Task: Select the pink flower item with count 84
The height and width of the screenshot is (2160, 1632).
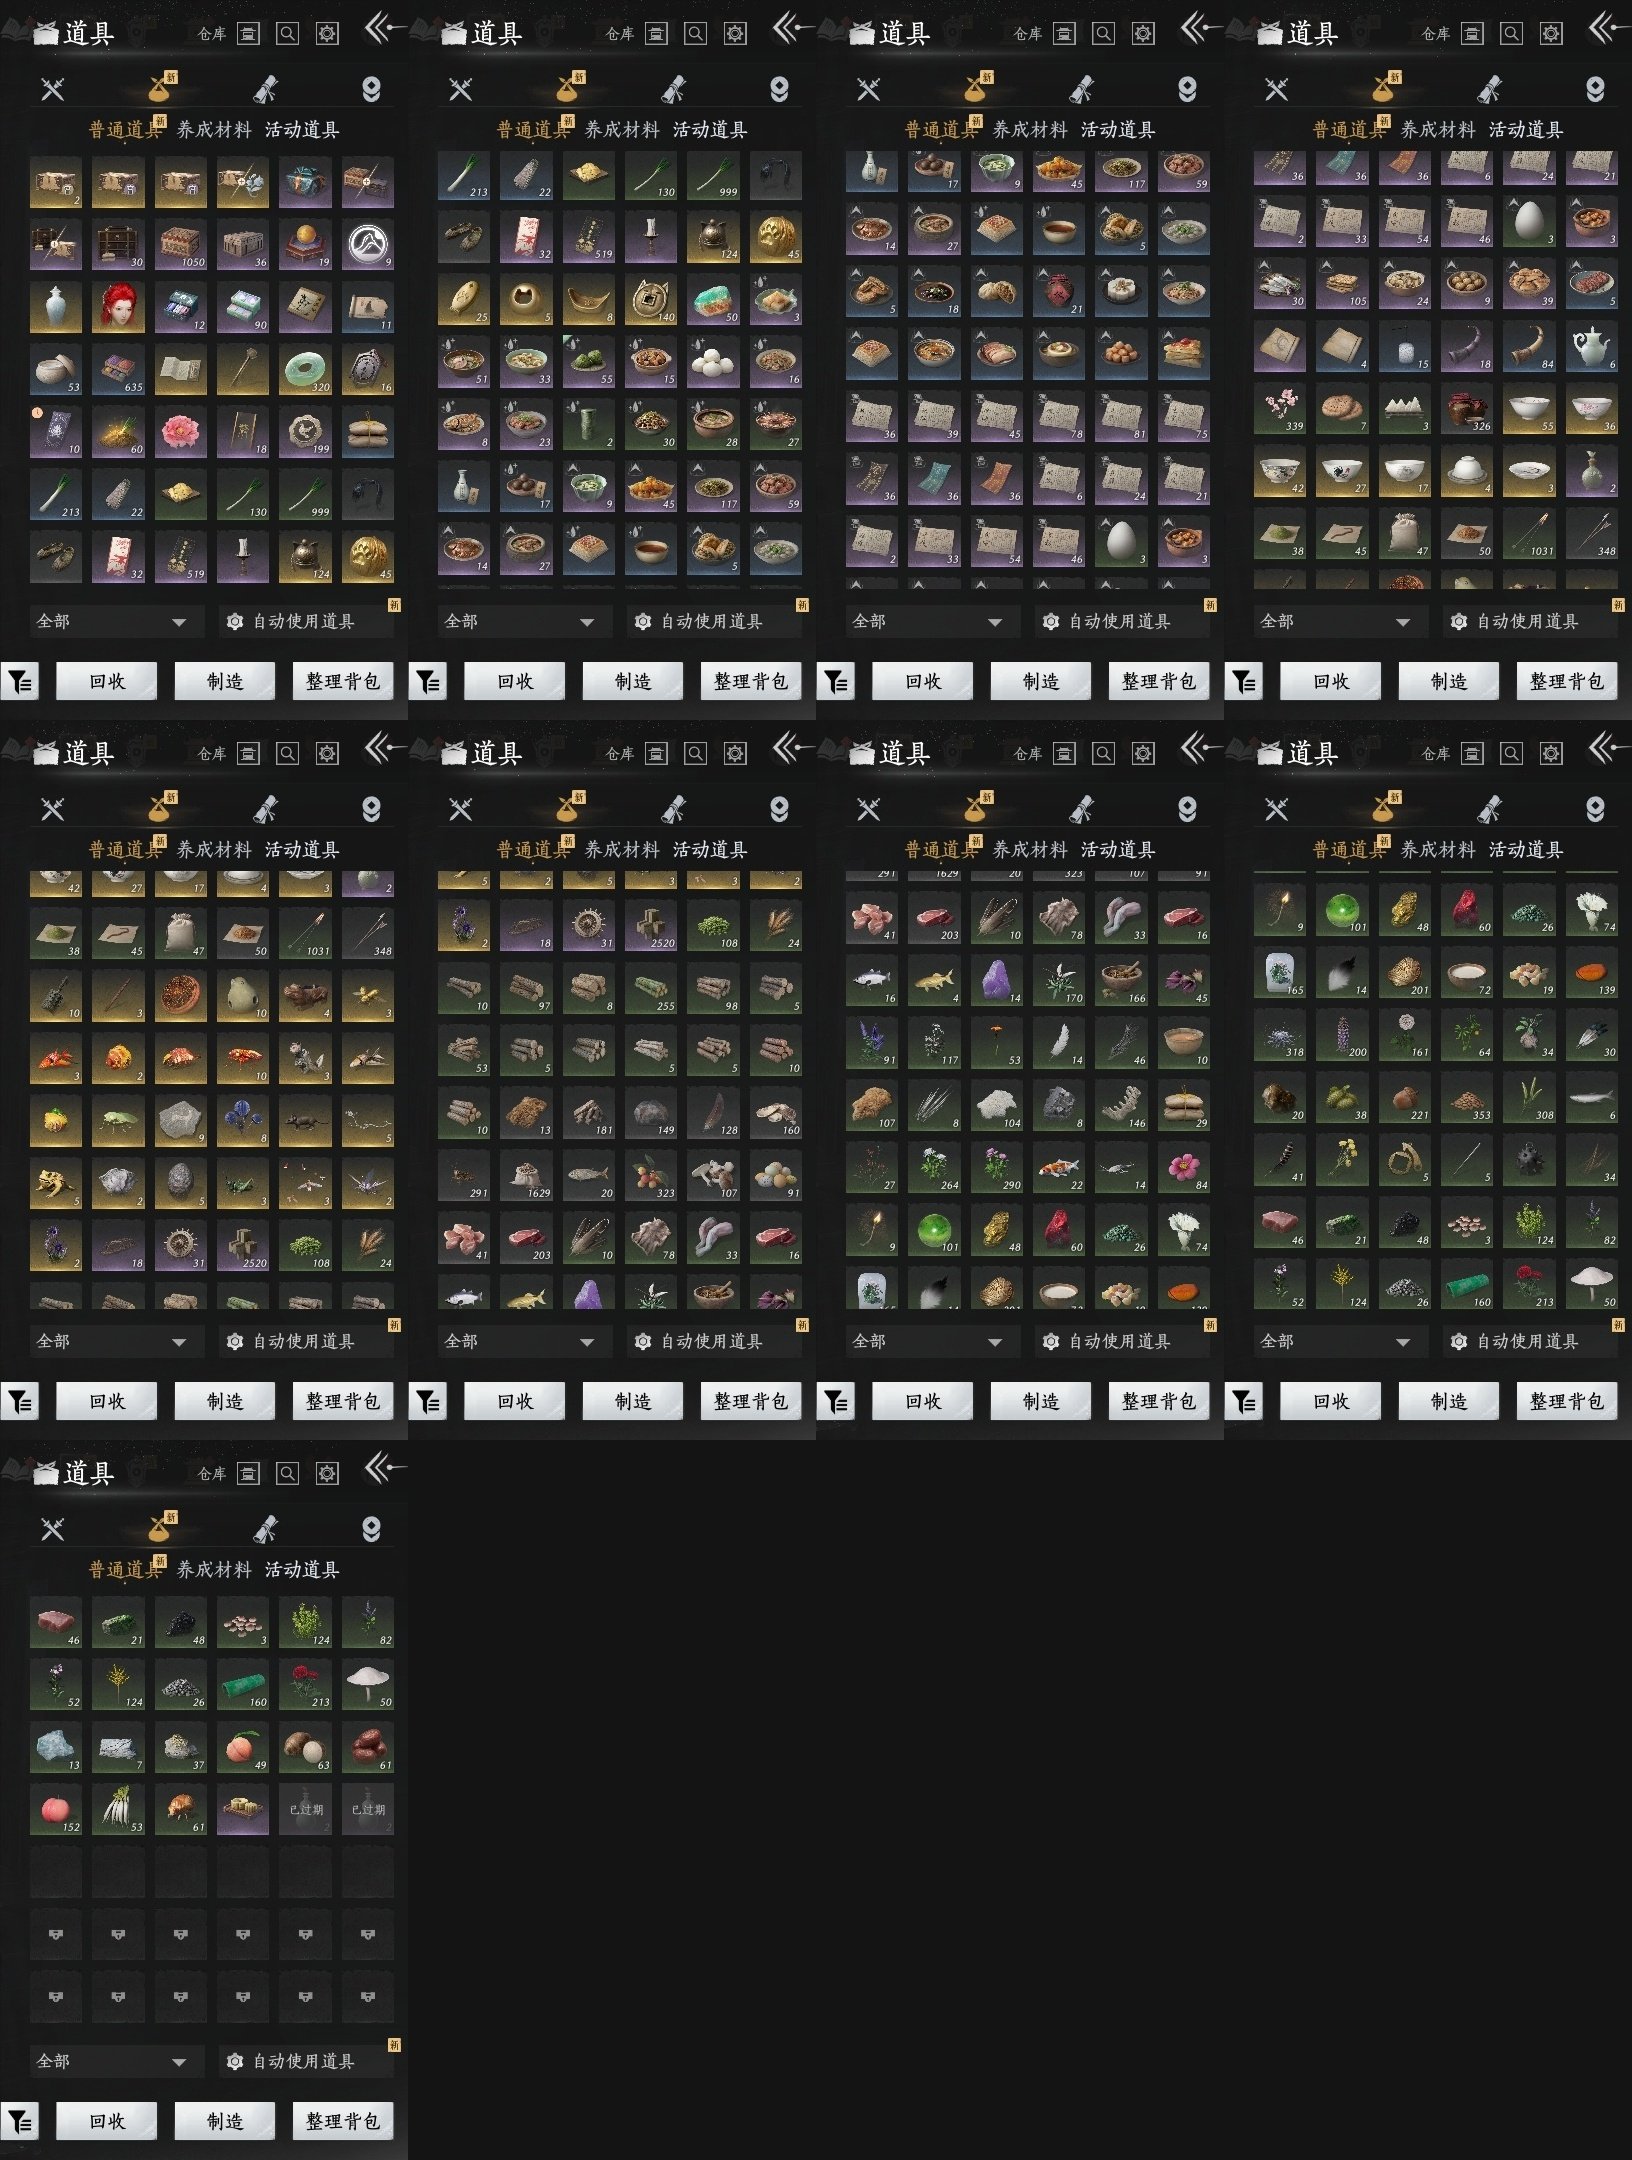Action: coord(1184,1167)
